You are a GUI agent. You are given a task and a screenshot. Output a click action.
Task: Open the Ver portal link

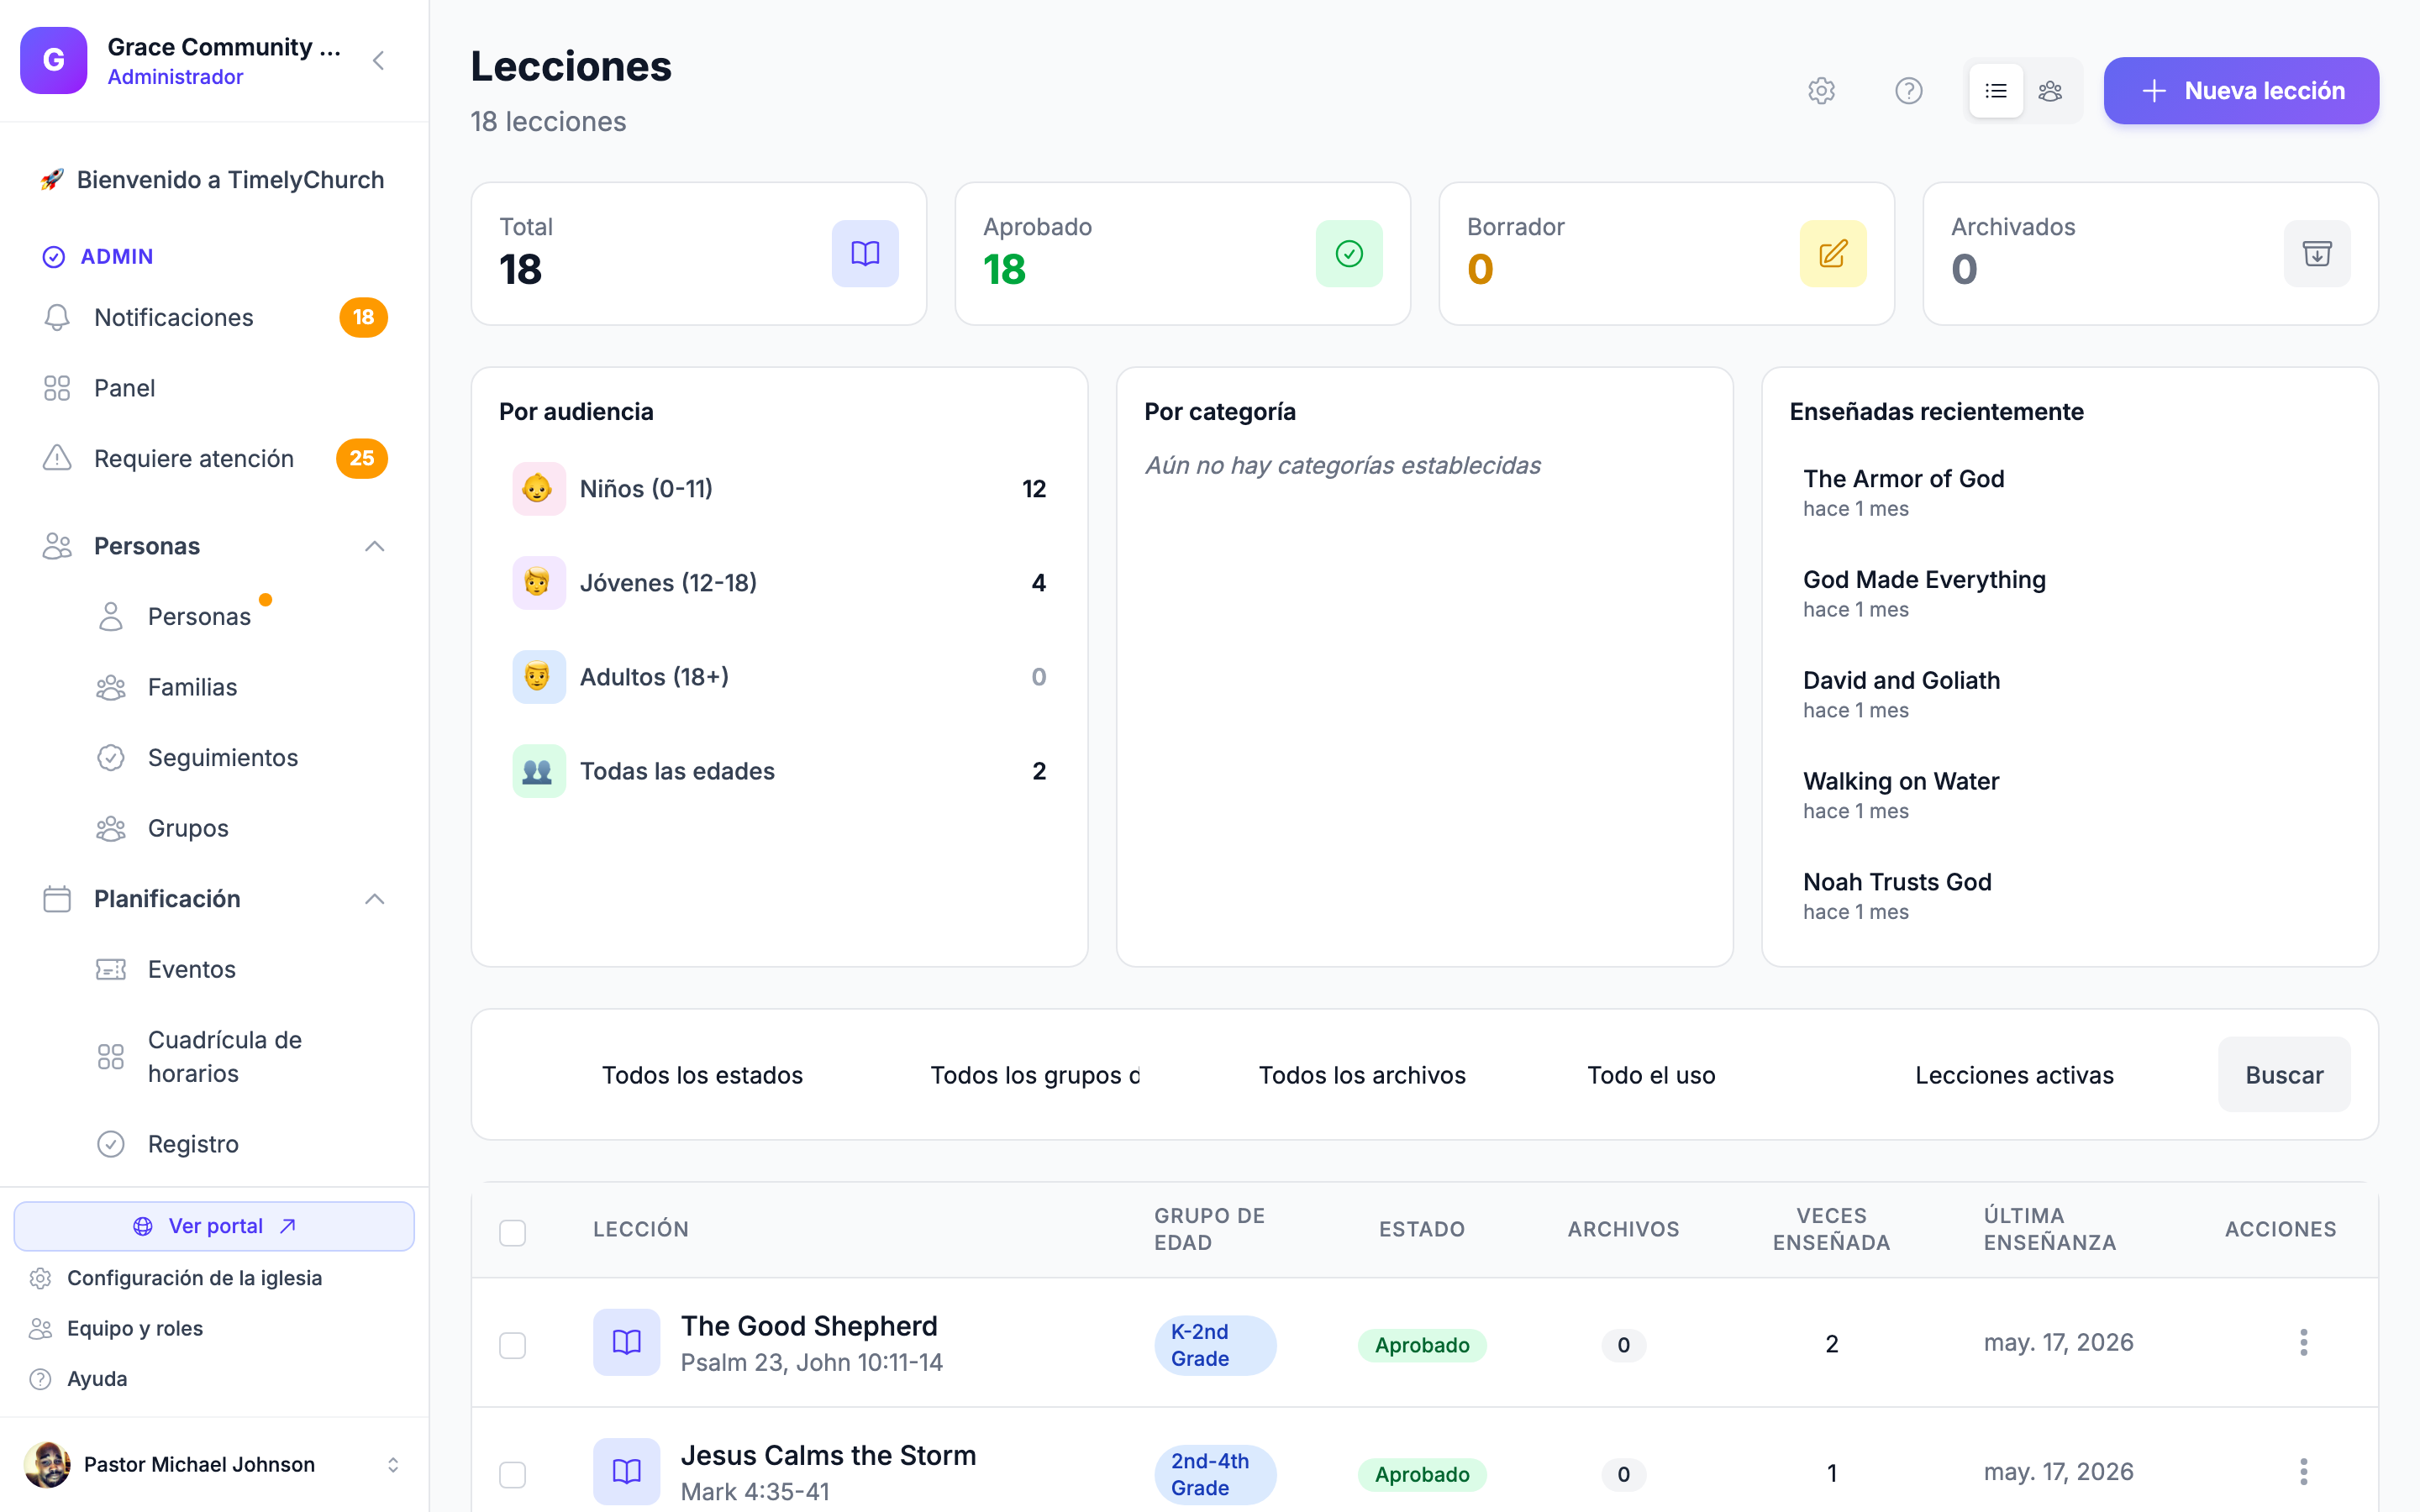click(x=214, y=1226)
